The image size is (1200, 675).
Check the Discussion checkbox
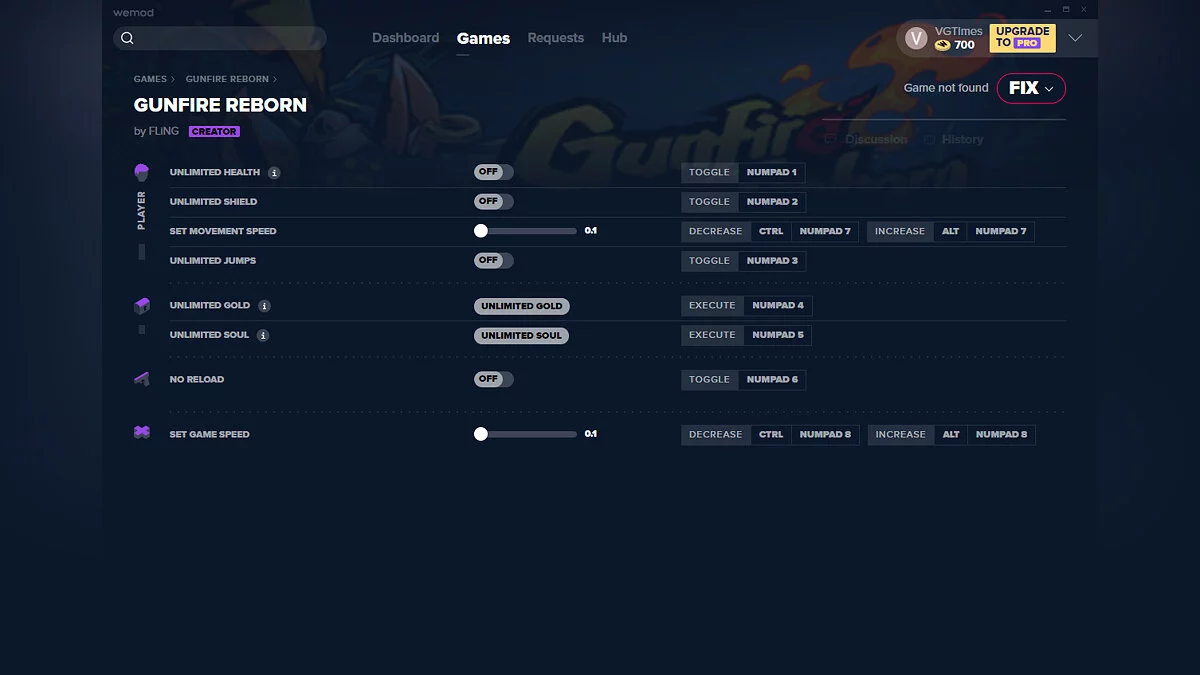tap(829, 140)
